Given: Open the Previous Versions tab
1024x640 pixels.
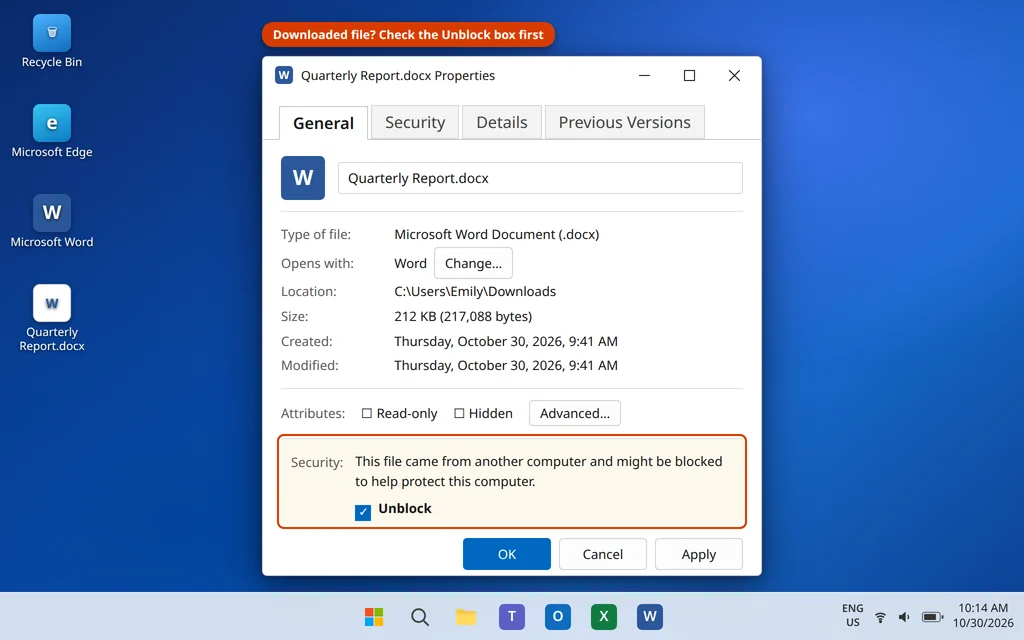Looking at the screenshot, I should 624,122.
